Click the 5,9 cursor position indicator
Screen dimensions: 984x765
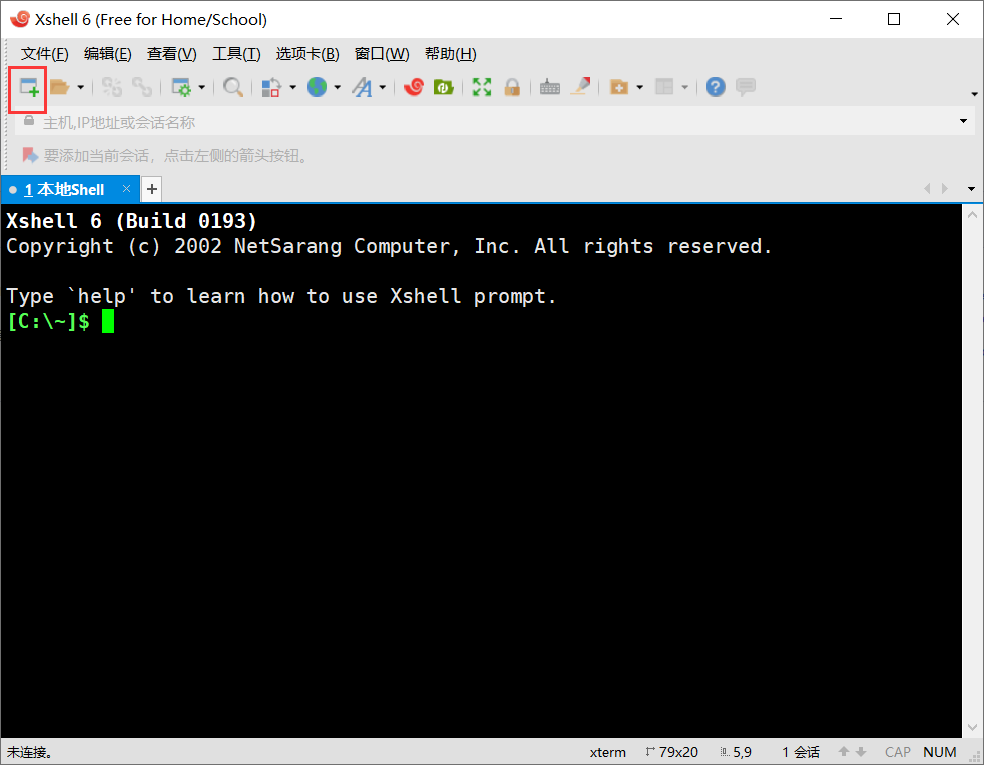736,752
